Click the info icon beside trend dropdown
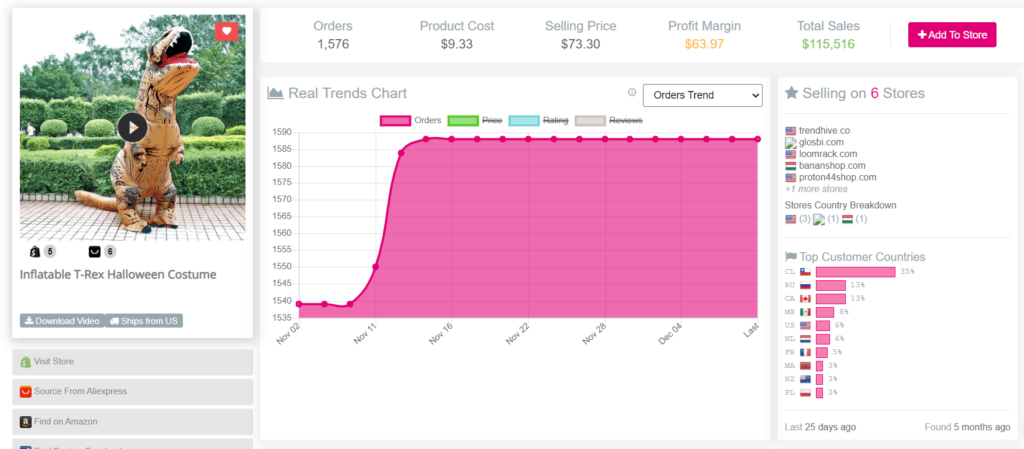 pyautogui.click(x=632, y=93)
